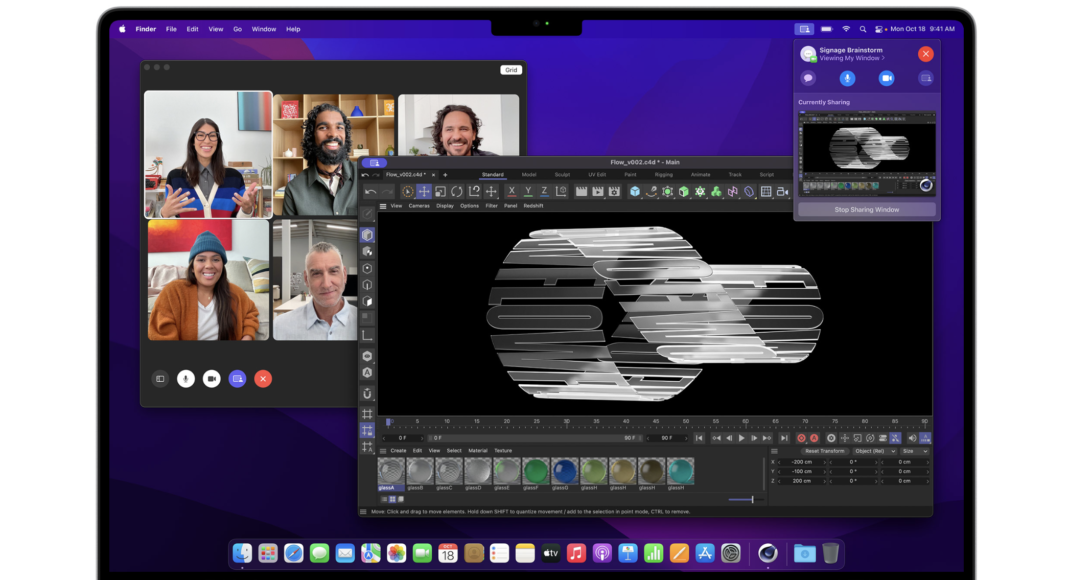Screen dimensions: 1068x580
Task: Select the Move tool in Cinema 4D toolbar
Action: [424, 192]
